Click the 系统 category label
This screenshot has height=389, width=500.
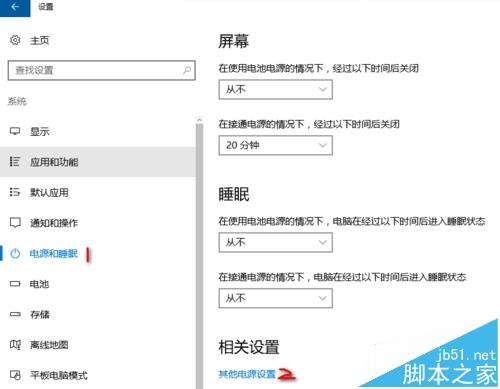(17, 101)
